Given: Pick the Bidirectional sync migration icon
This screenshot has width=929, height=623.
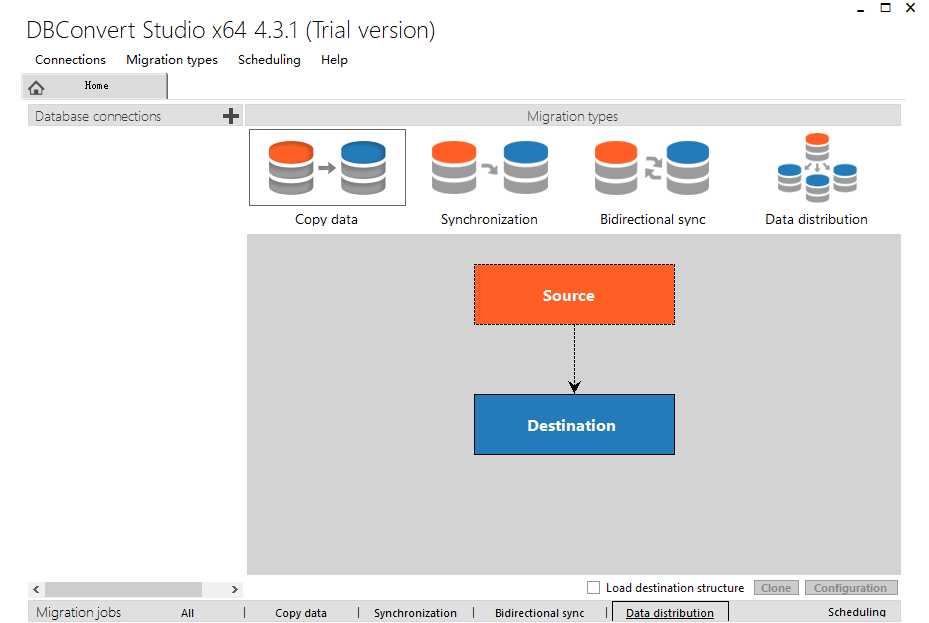Looking at the screenshot, I should click(x=652, y=168).
